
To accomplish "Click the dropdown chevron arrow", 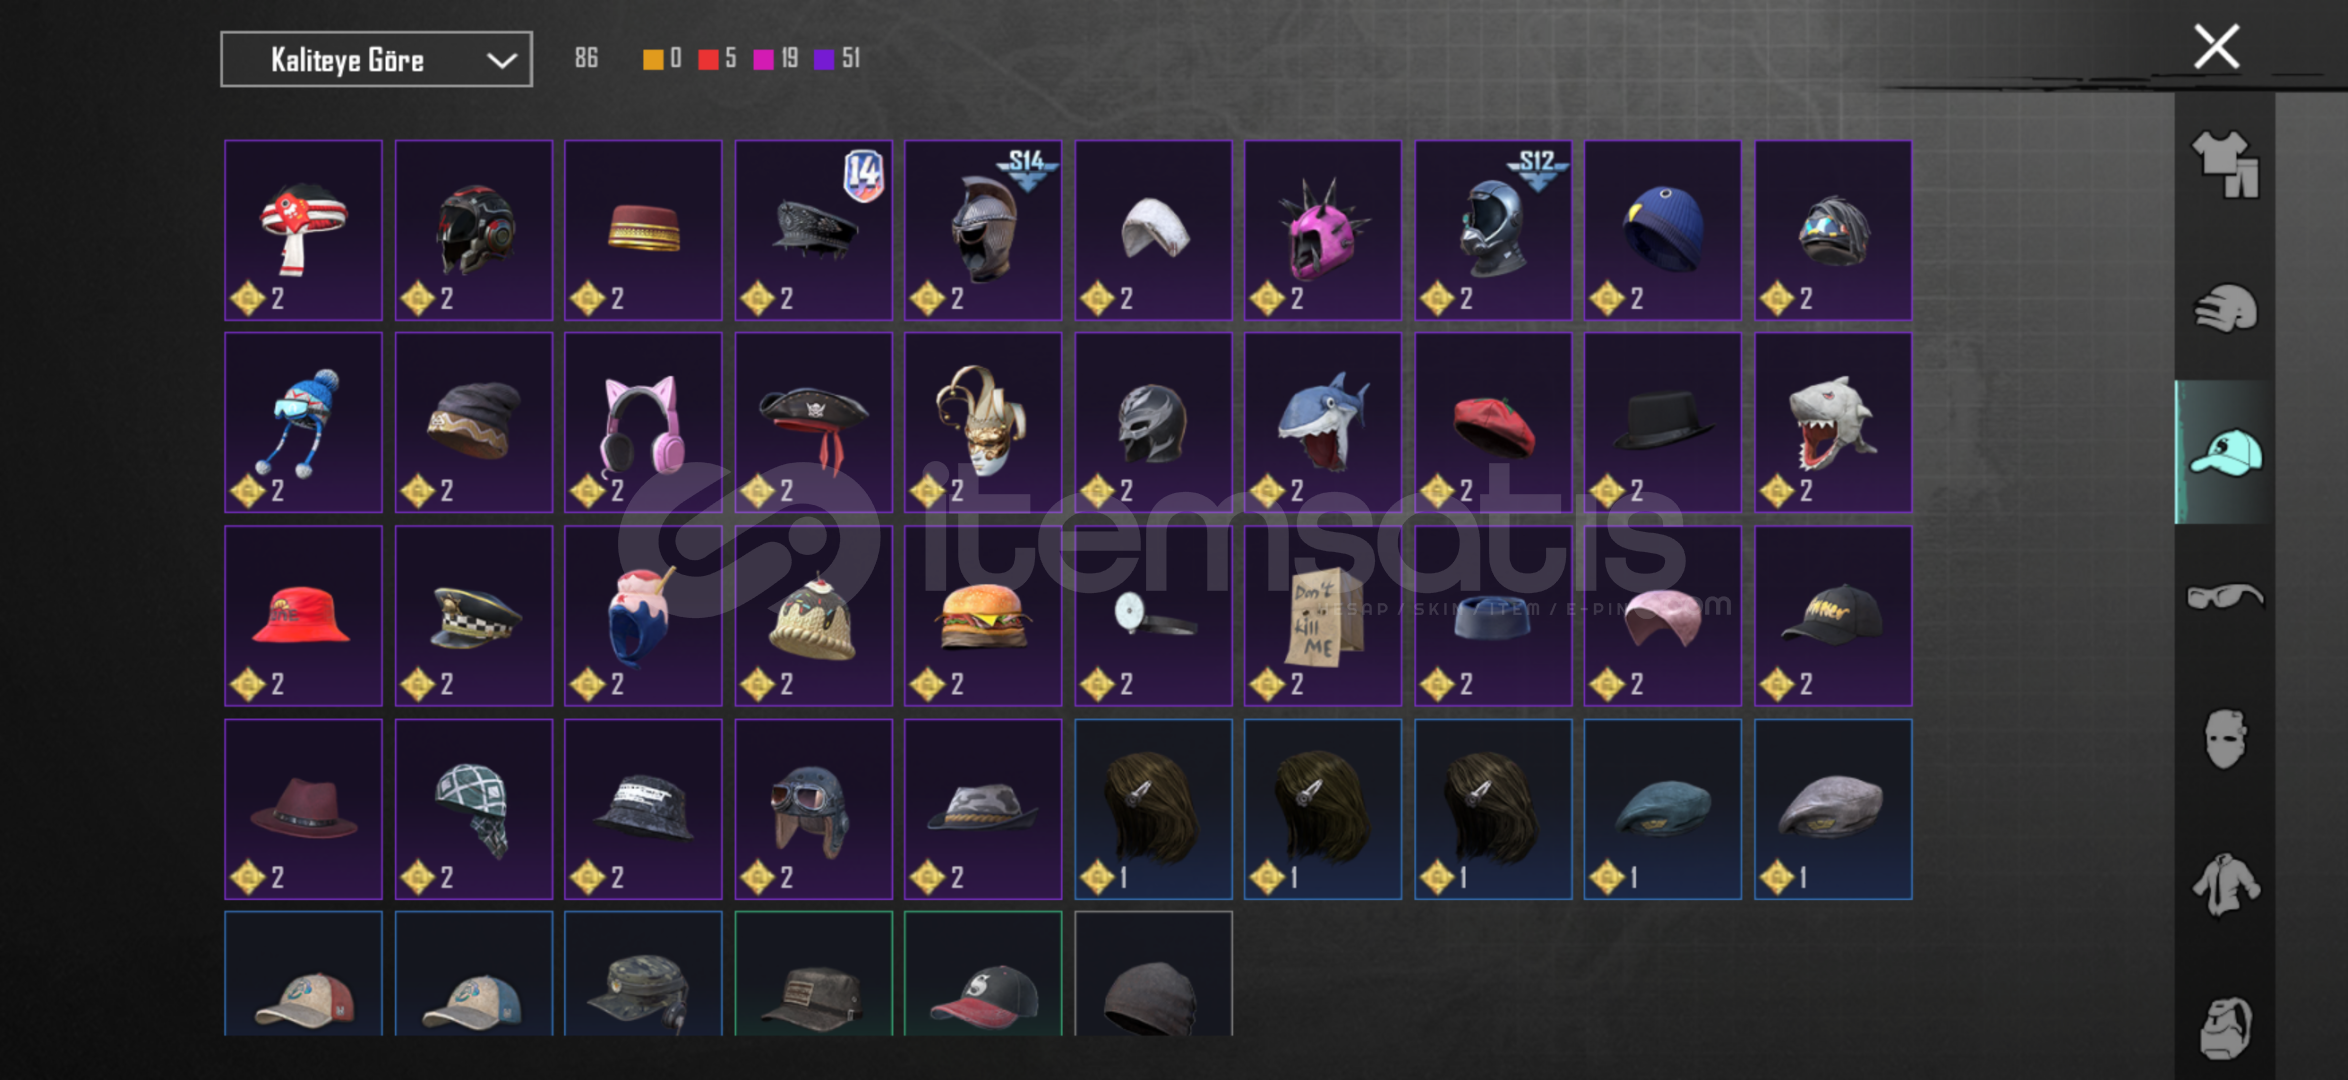I will 501,61.
